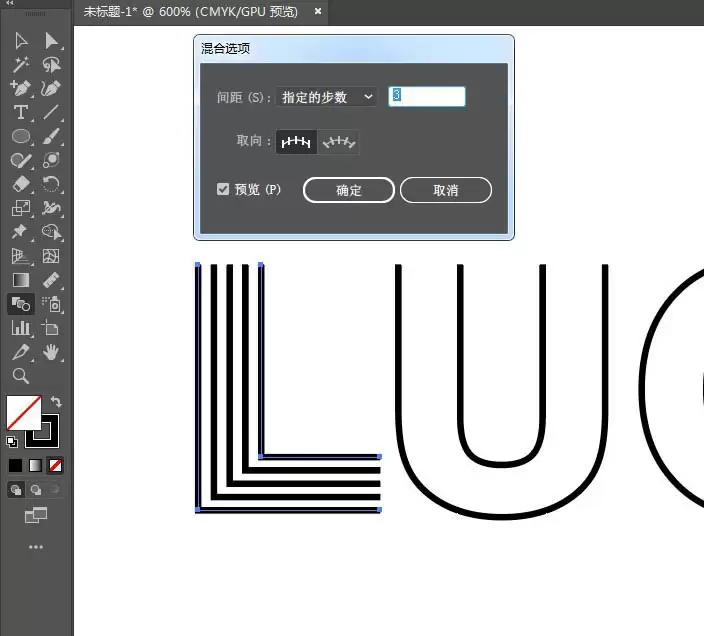Image resolution: width=704 pixels, height=636 pixels.
Task: Select align-to-path orientation option
Action: tap(339, 142)
